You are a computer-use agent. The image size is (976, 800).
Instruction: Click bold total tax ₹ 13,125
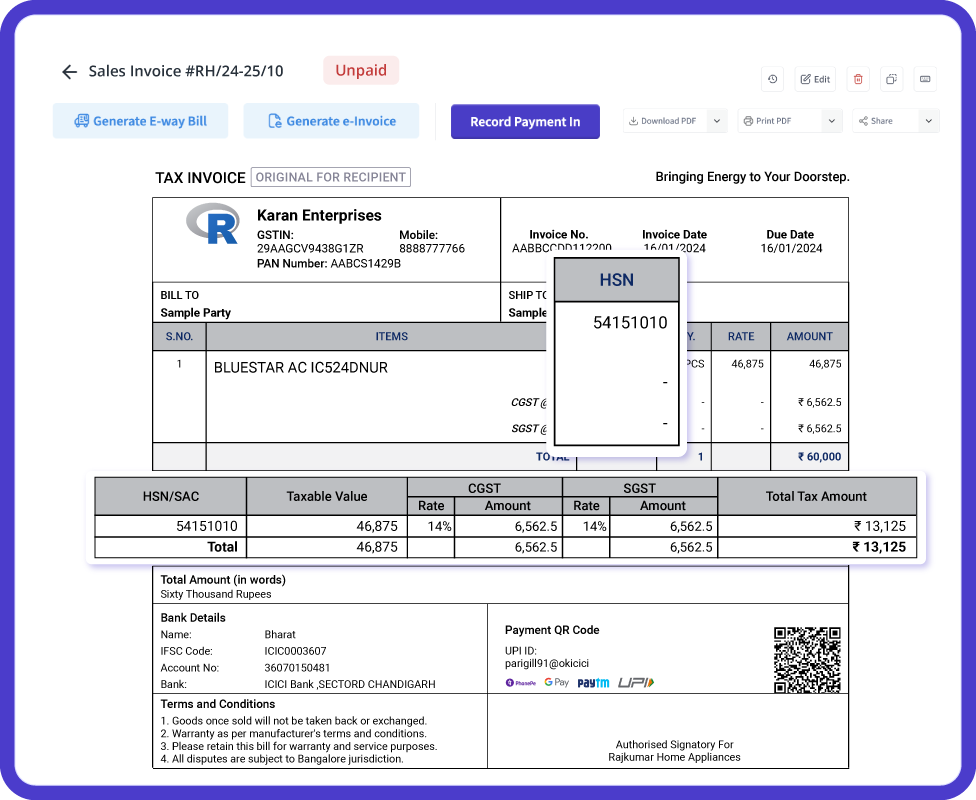coord(879,547)
